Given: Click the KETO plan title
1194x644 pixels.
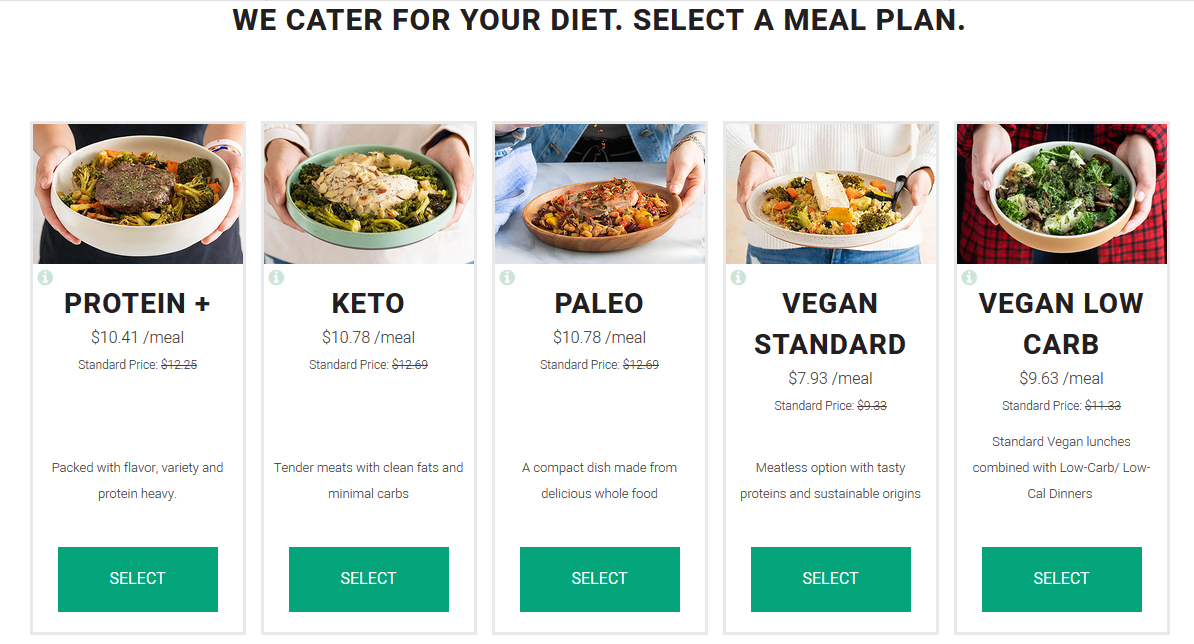Looking at the screenshot, I should tap(368, 303).
